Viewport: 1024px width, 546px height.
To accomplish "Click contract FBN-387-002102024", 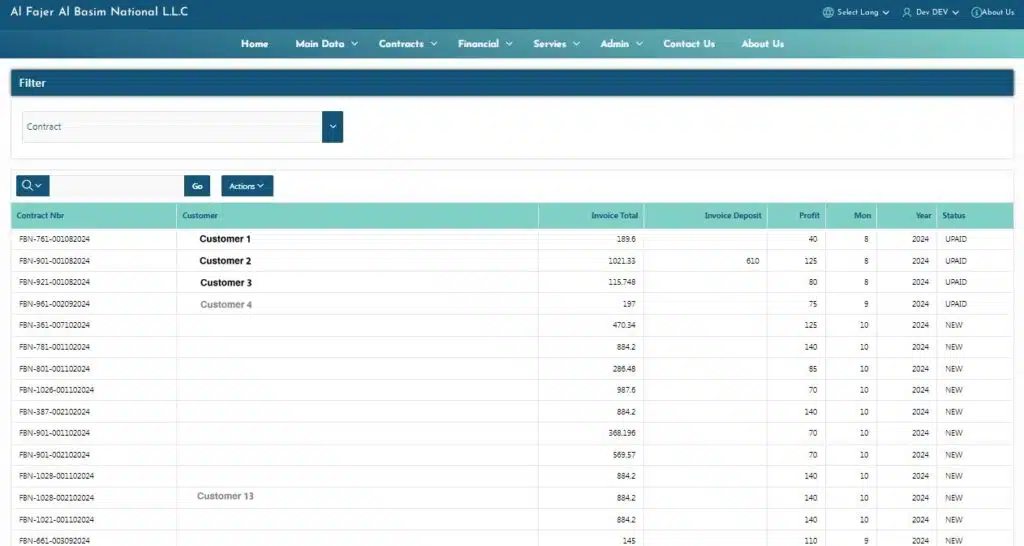I will tap(55, 411).
